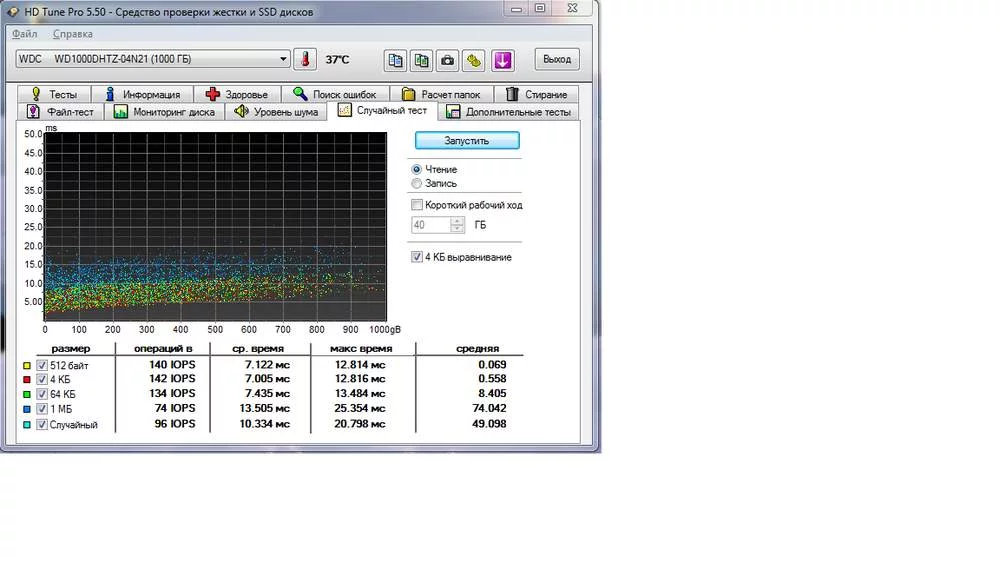
Task: Click the thermometer temperature icon
Action: [x=305, y=60]
